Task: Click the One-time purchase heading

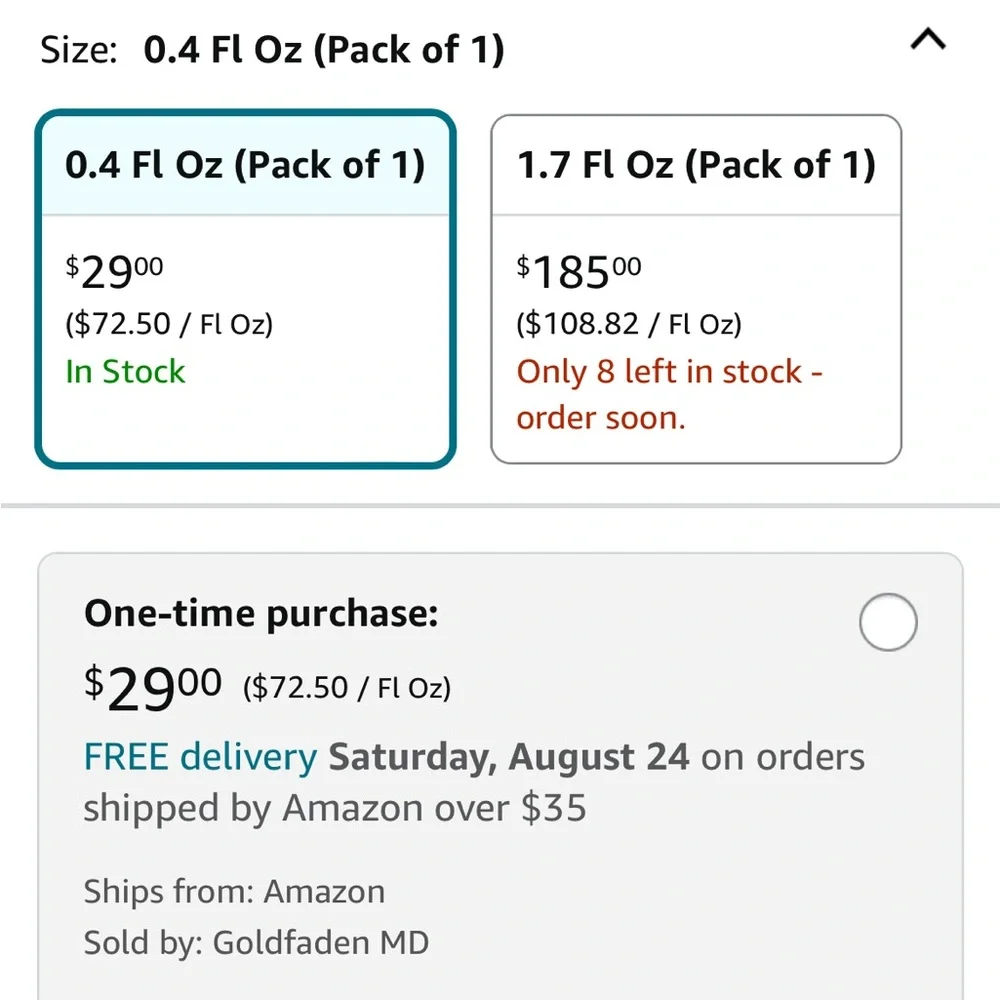Action: click(261, 614)
